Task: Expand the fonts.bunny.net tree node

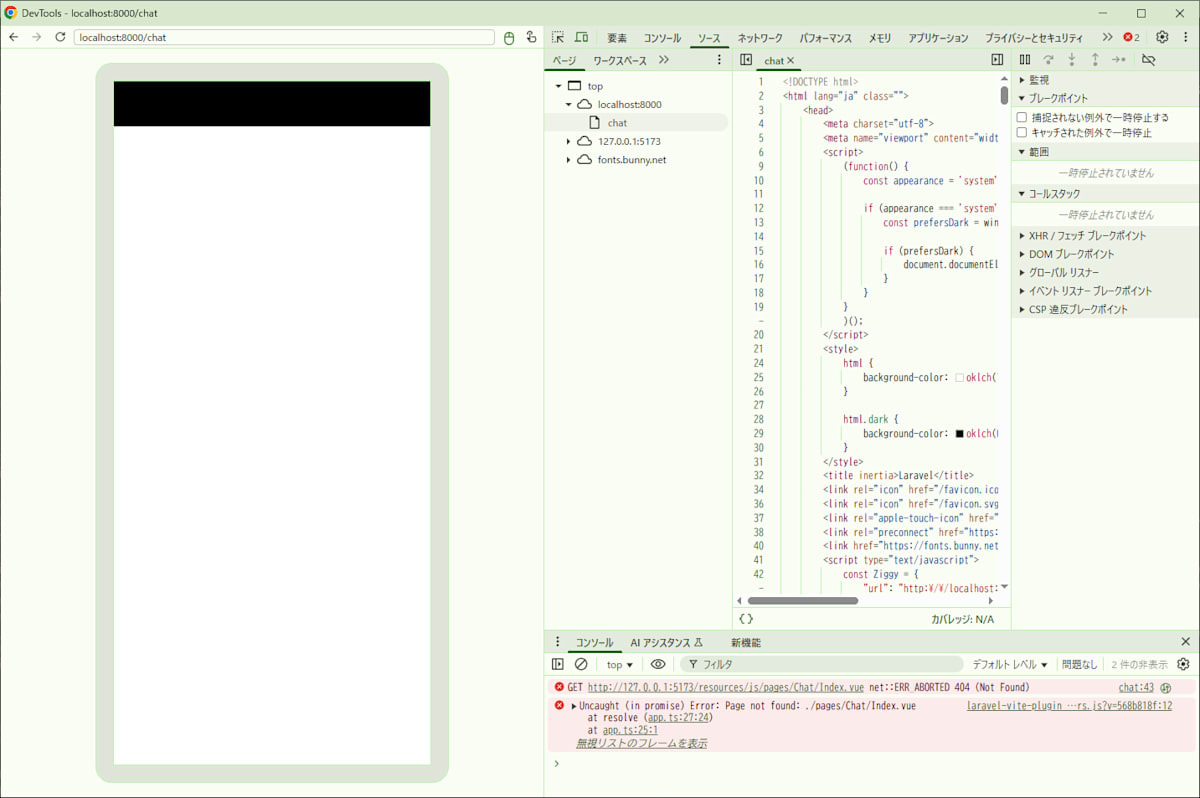Action: pyautogui.click(x=569, y=159)
